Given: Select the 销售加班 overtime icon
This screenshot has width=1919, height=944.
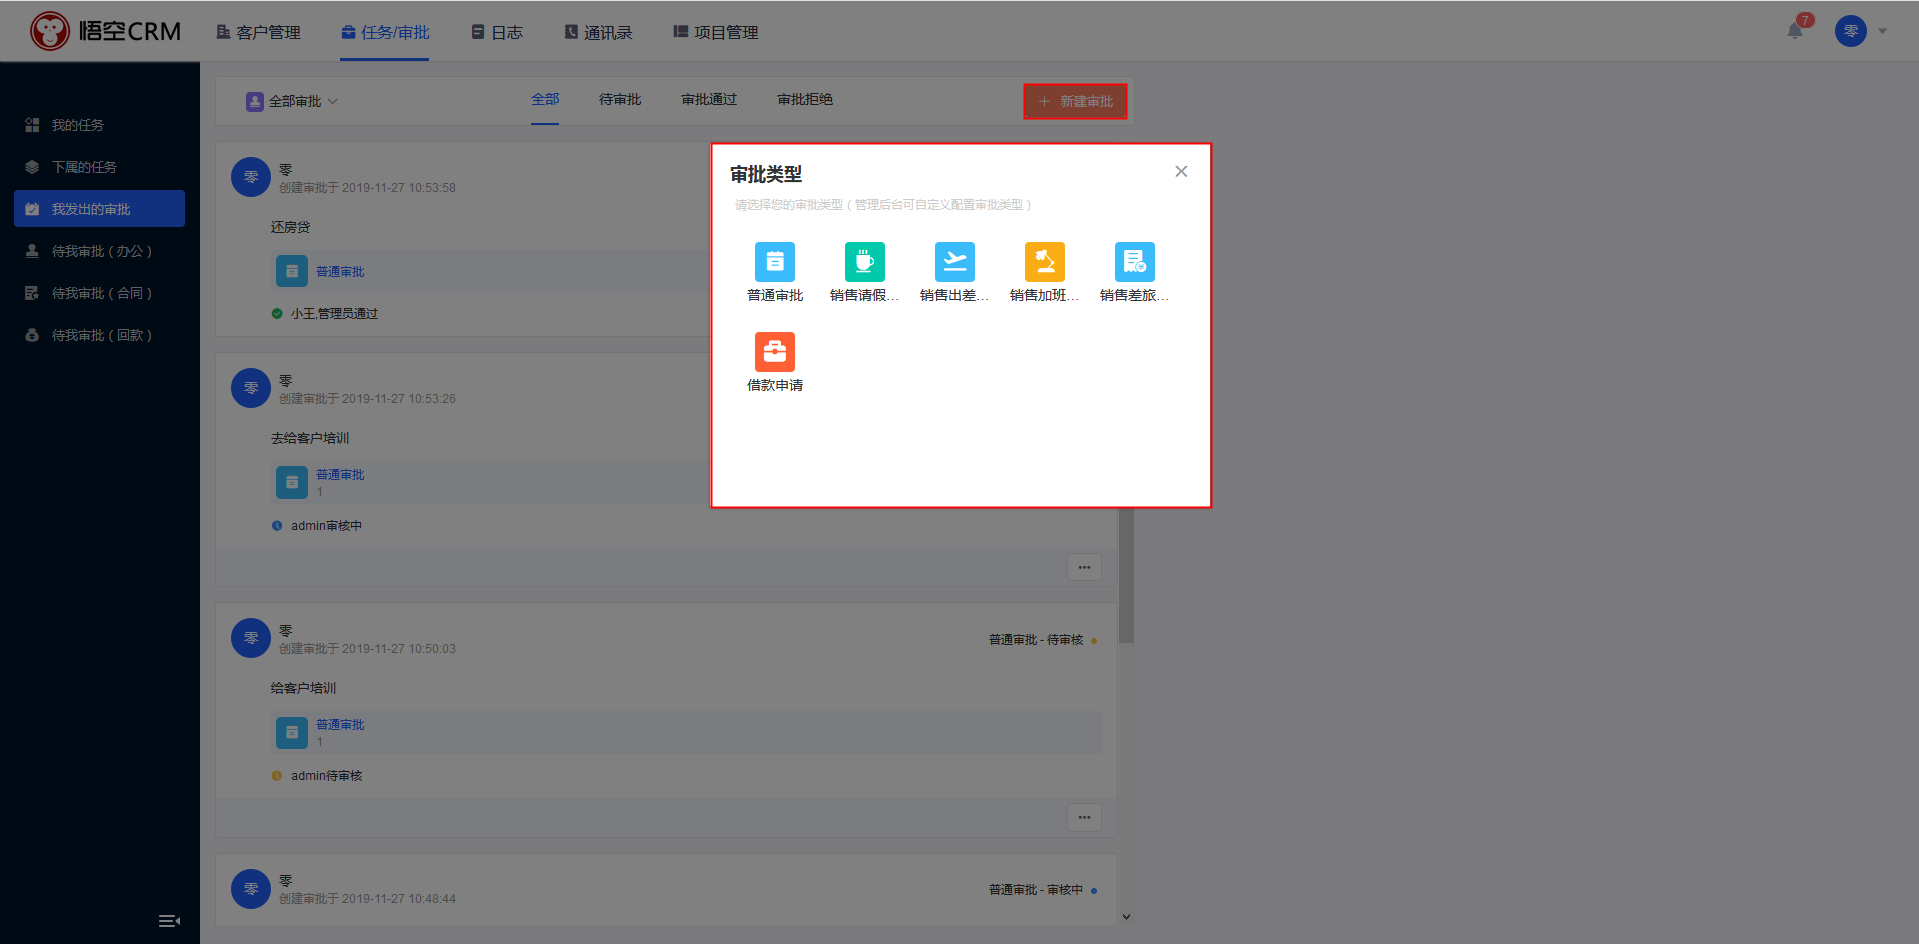Looking at the screenshot, I should [1044, 262].
